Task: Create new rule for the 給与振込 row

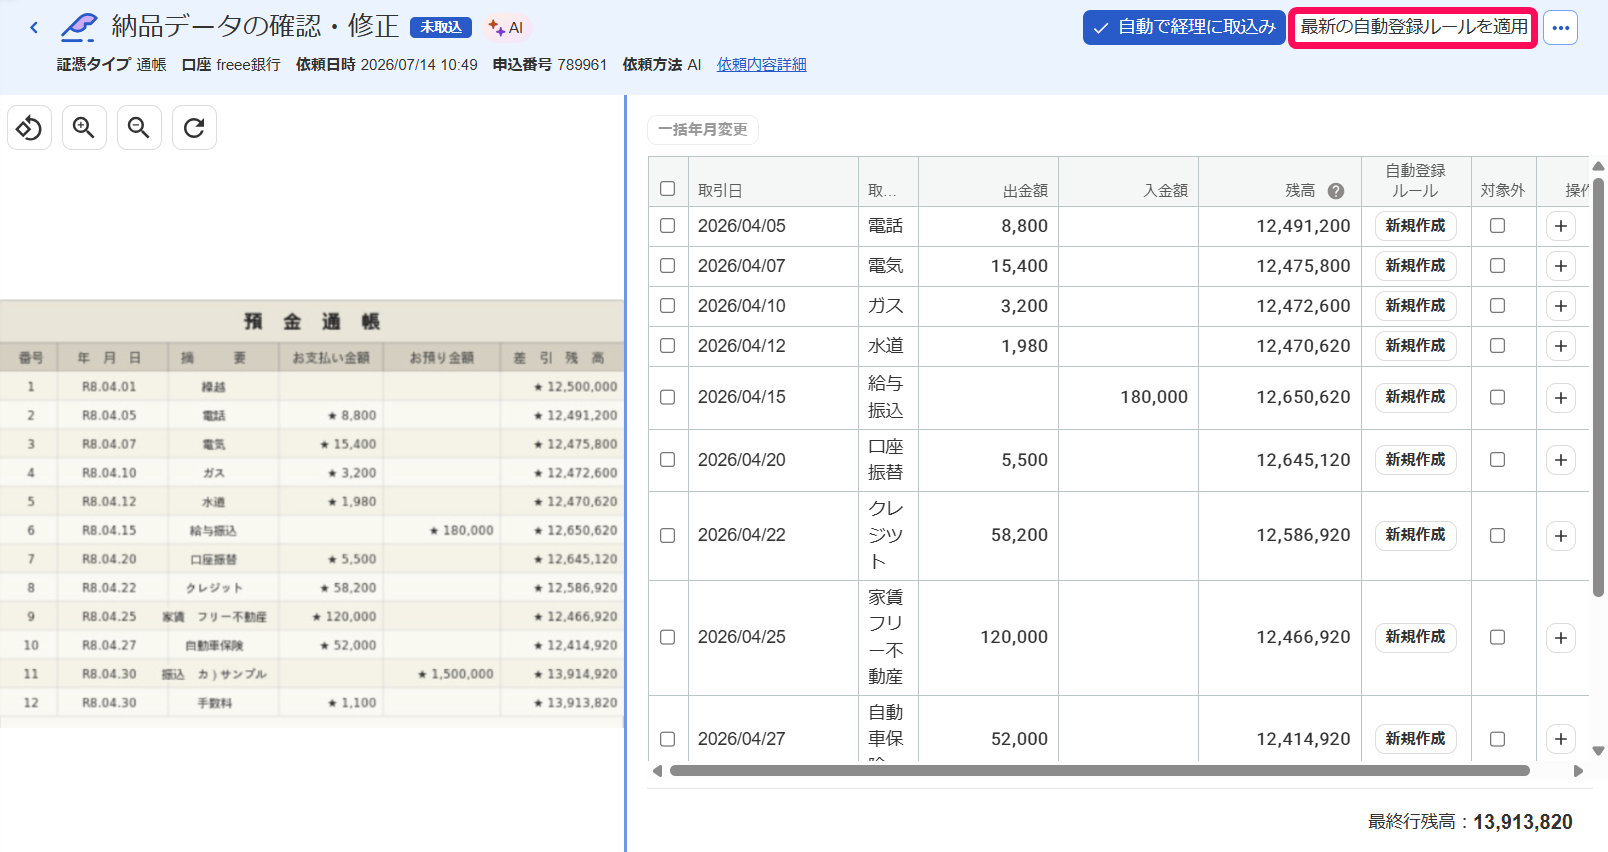Action: 1415,397
